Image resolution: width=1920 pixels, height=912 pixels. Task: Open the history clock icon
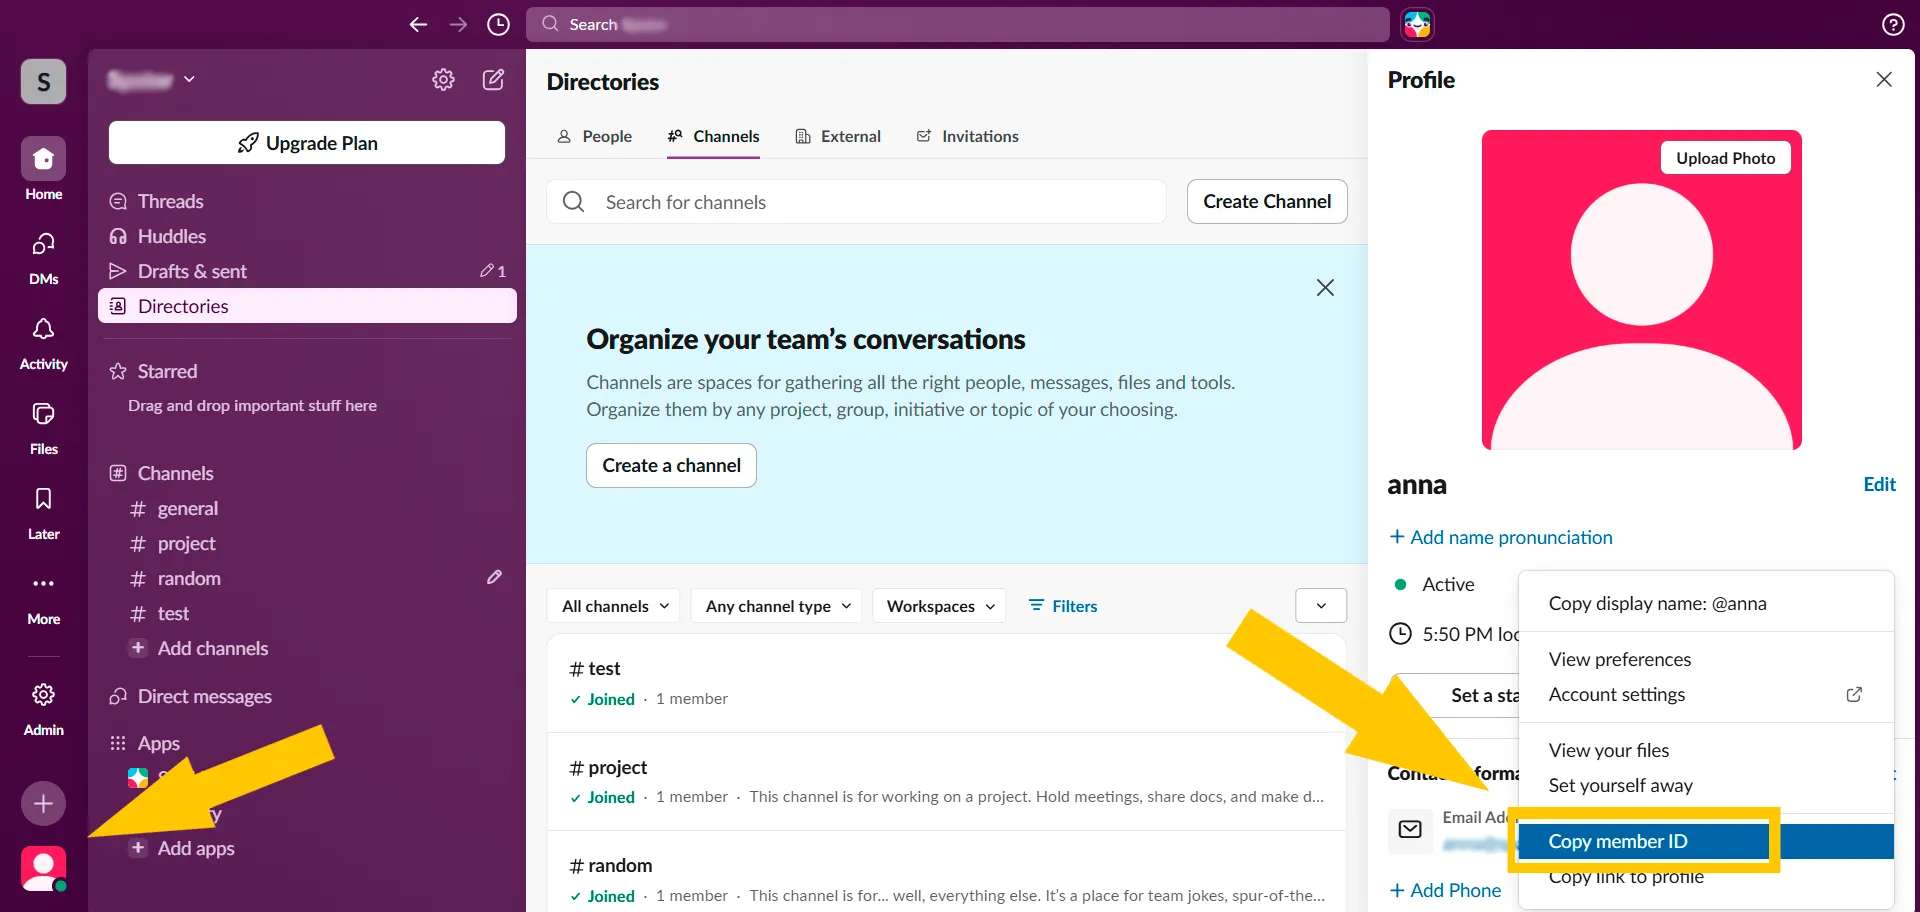click(498, 24)
